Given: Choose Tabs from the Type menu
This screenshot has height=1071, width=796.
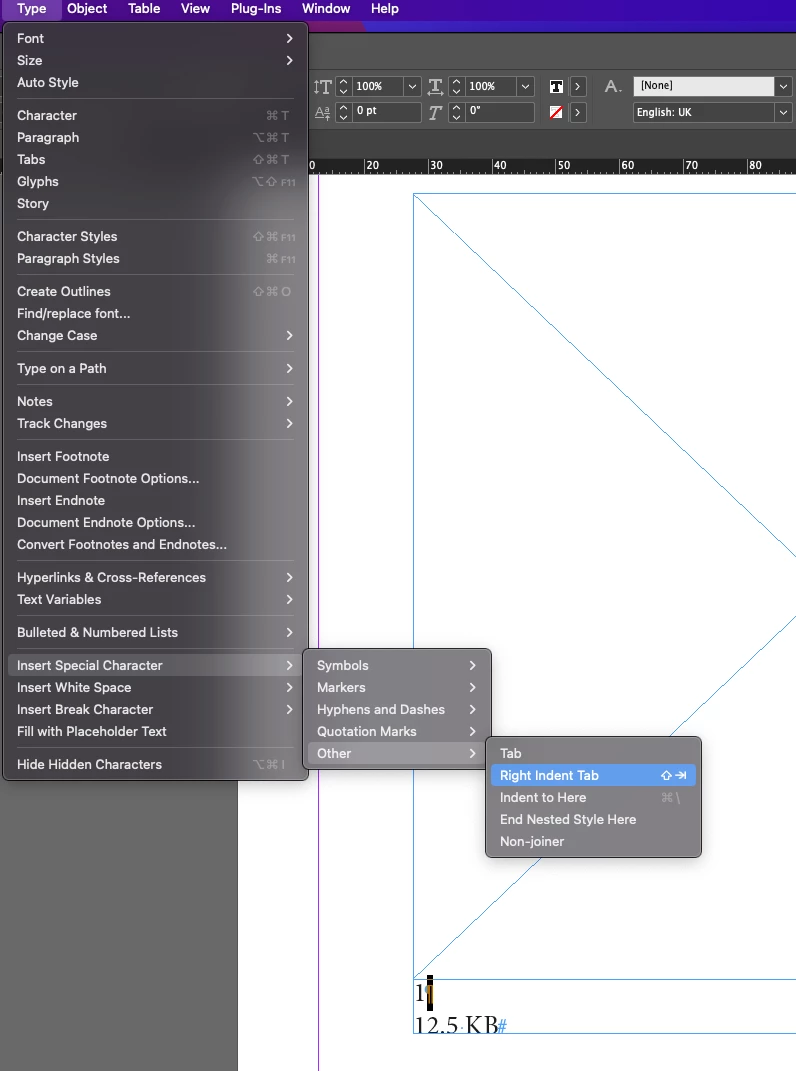Looking at the screenshot, I should [x=155, y=159].
